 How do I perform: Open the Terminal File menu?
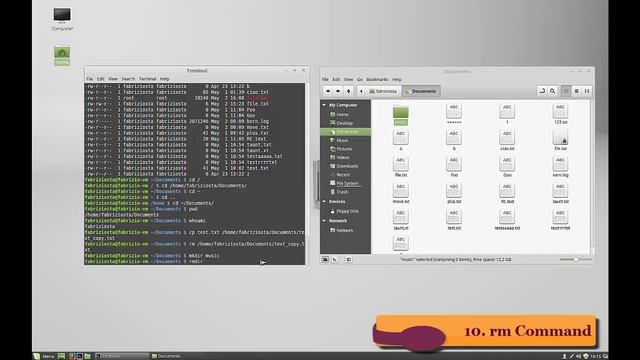[x=89, y=79]
